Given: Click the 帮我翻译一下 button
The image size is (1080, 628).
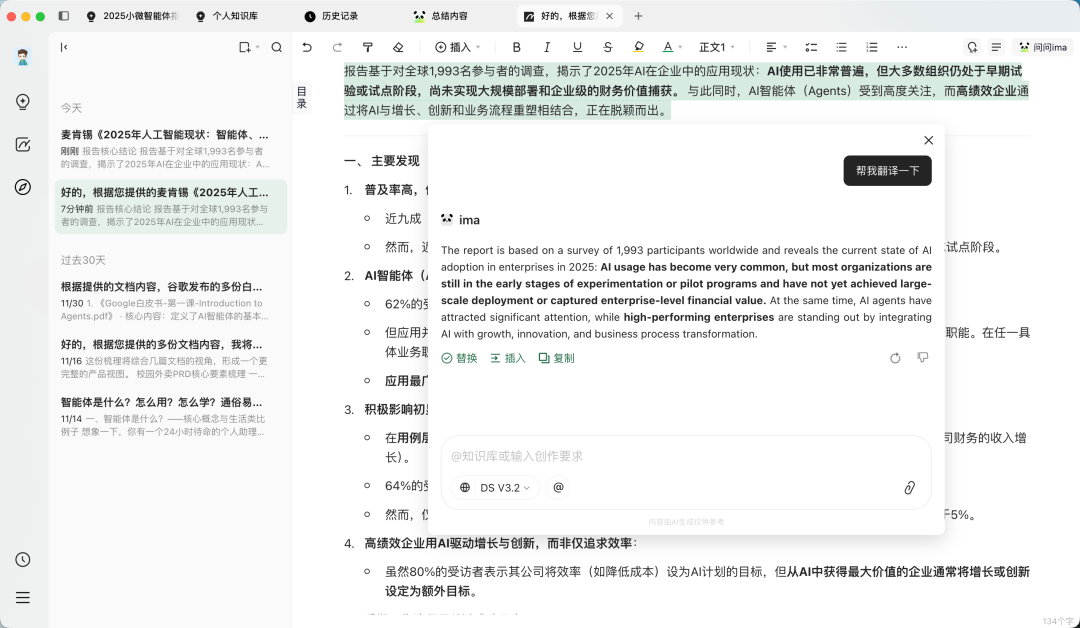Looking at the screenshot, I should 886,171.
